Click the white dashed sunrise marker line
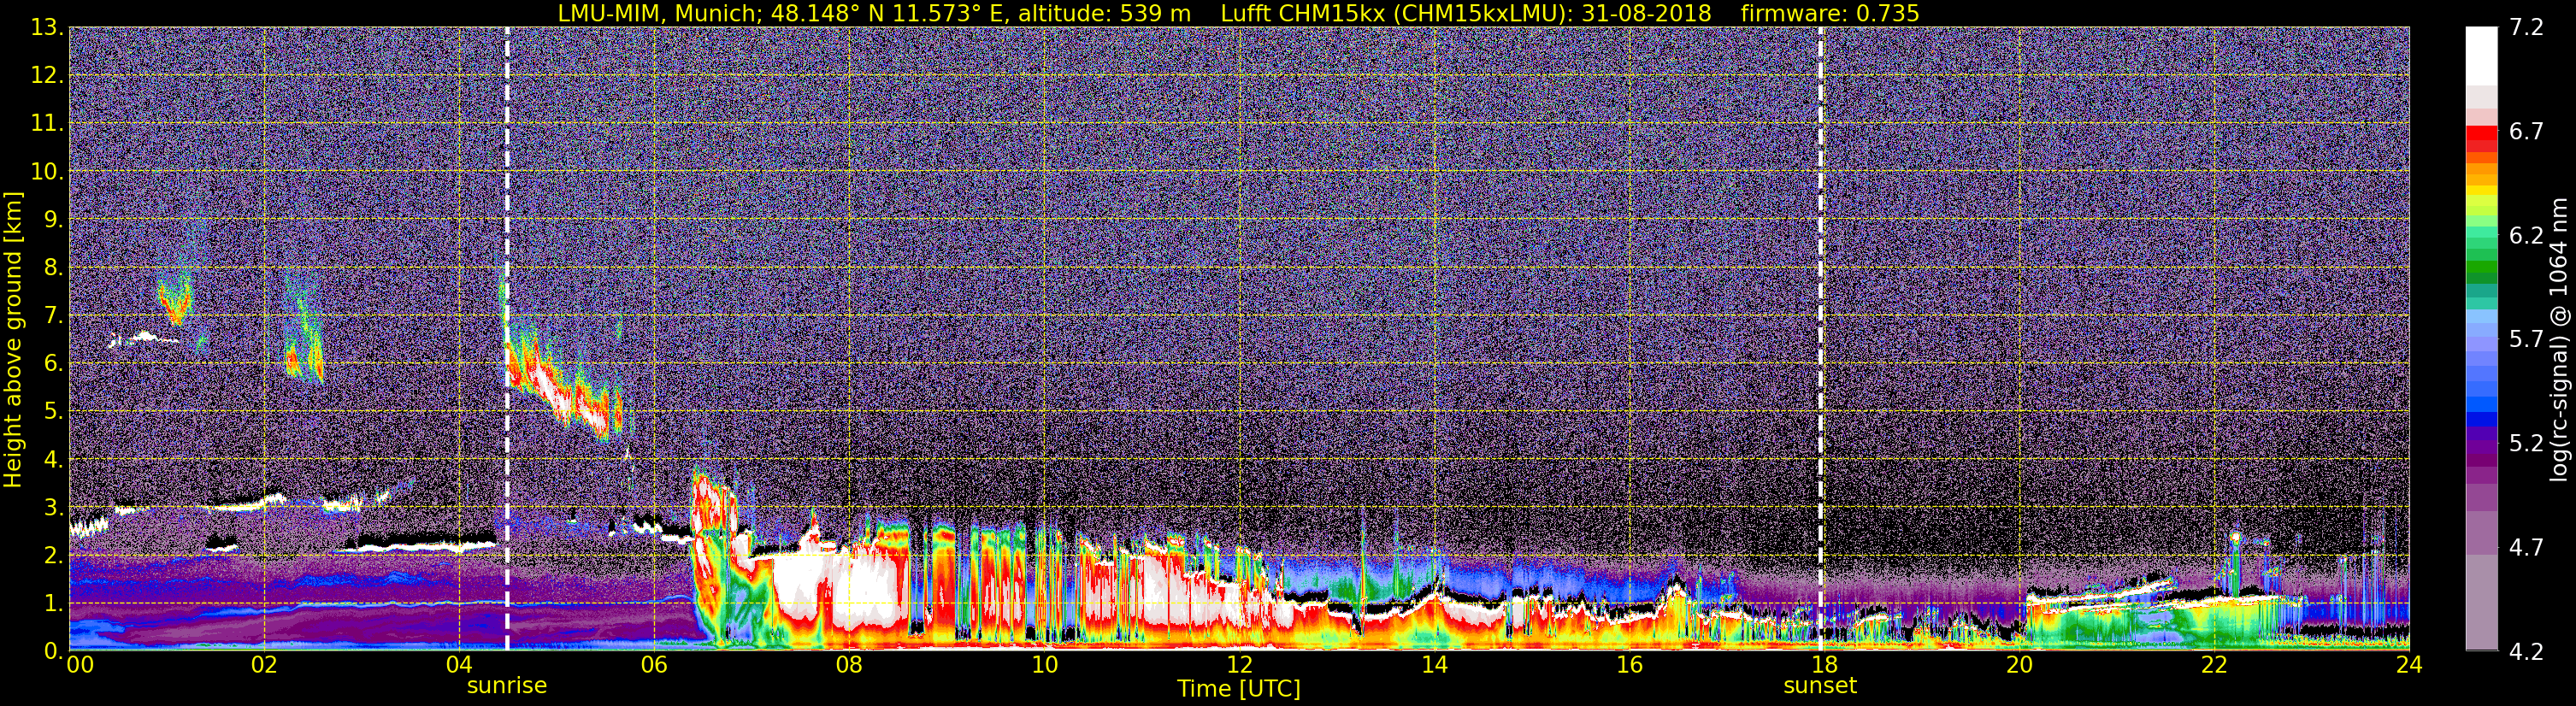2576x706 pixels. pyautogui.click(x=507, y=339)
